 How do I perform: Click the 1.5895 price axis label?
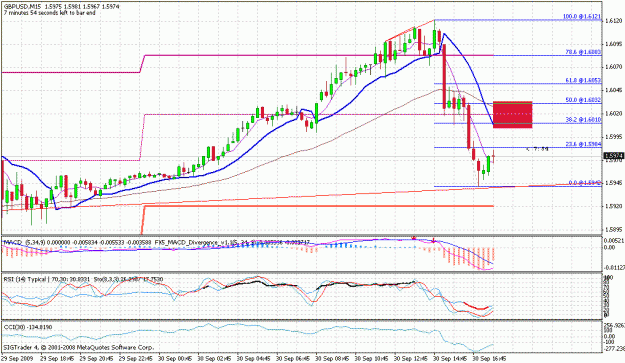pyautogui.click(x=614, y=230)
